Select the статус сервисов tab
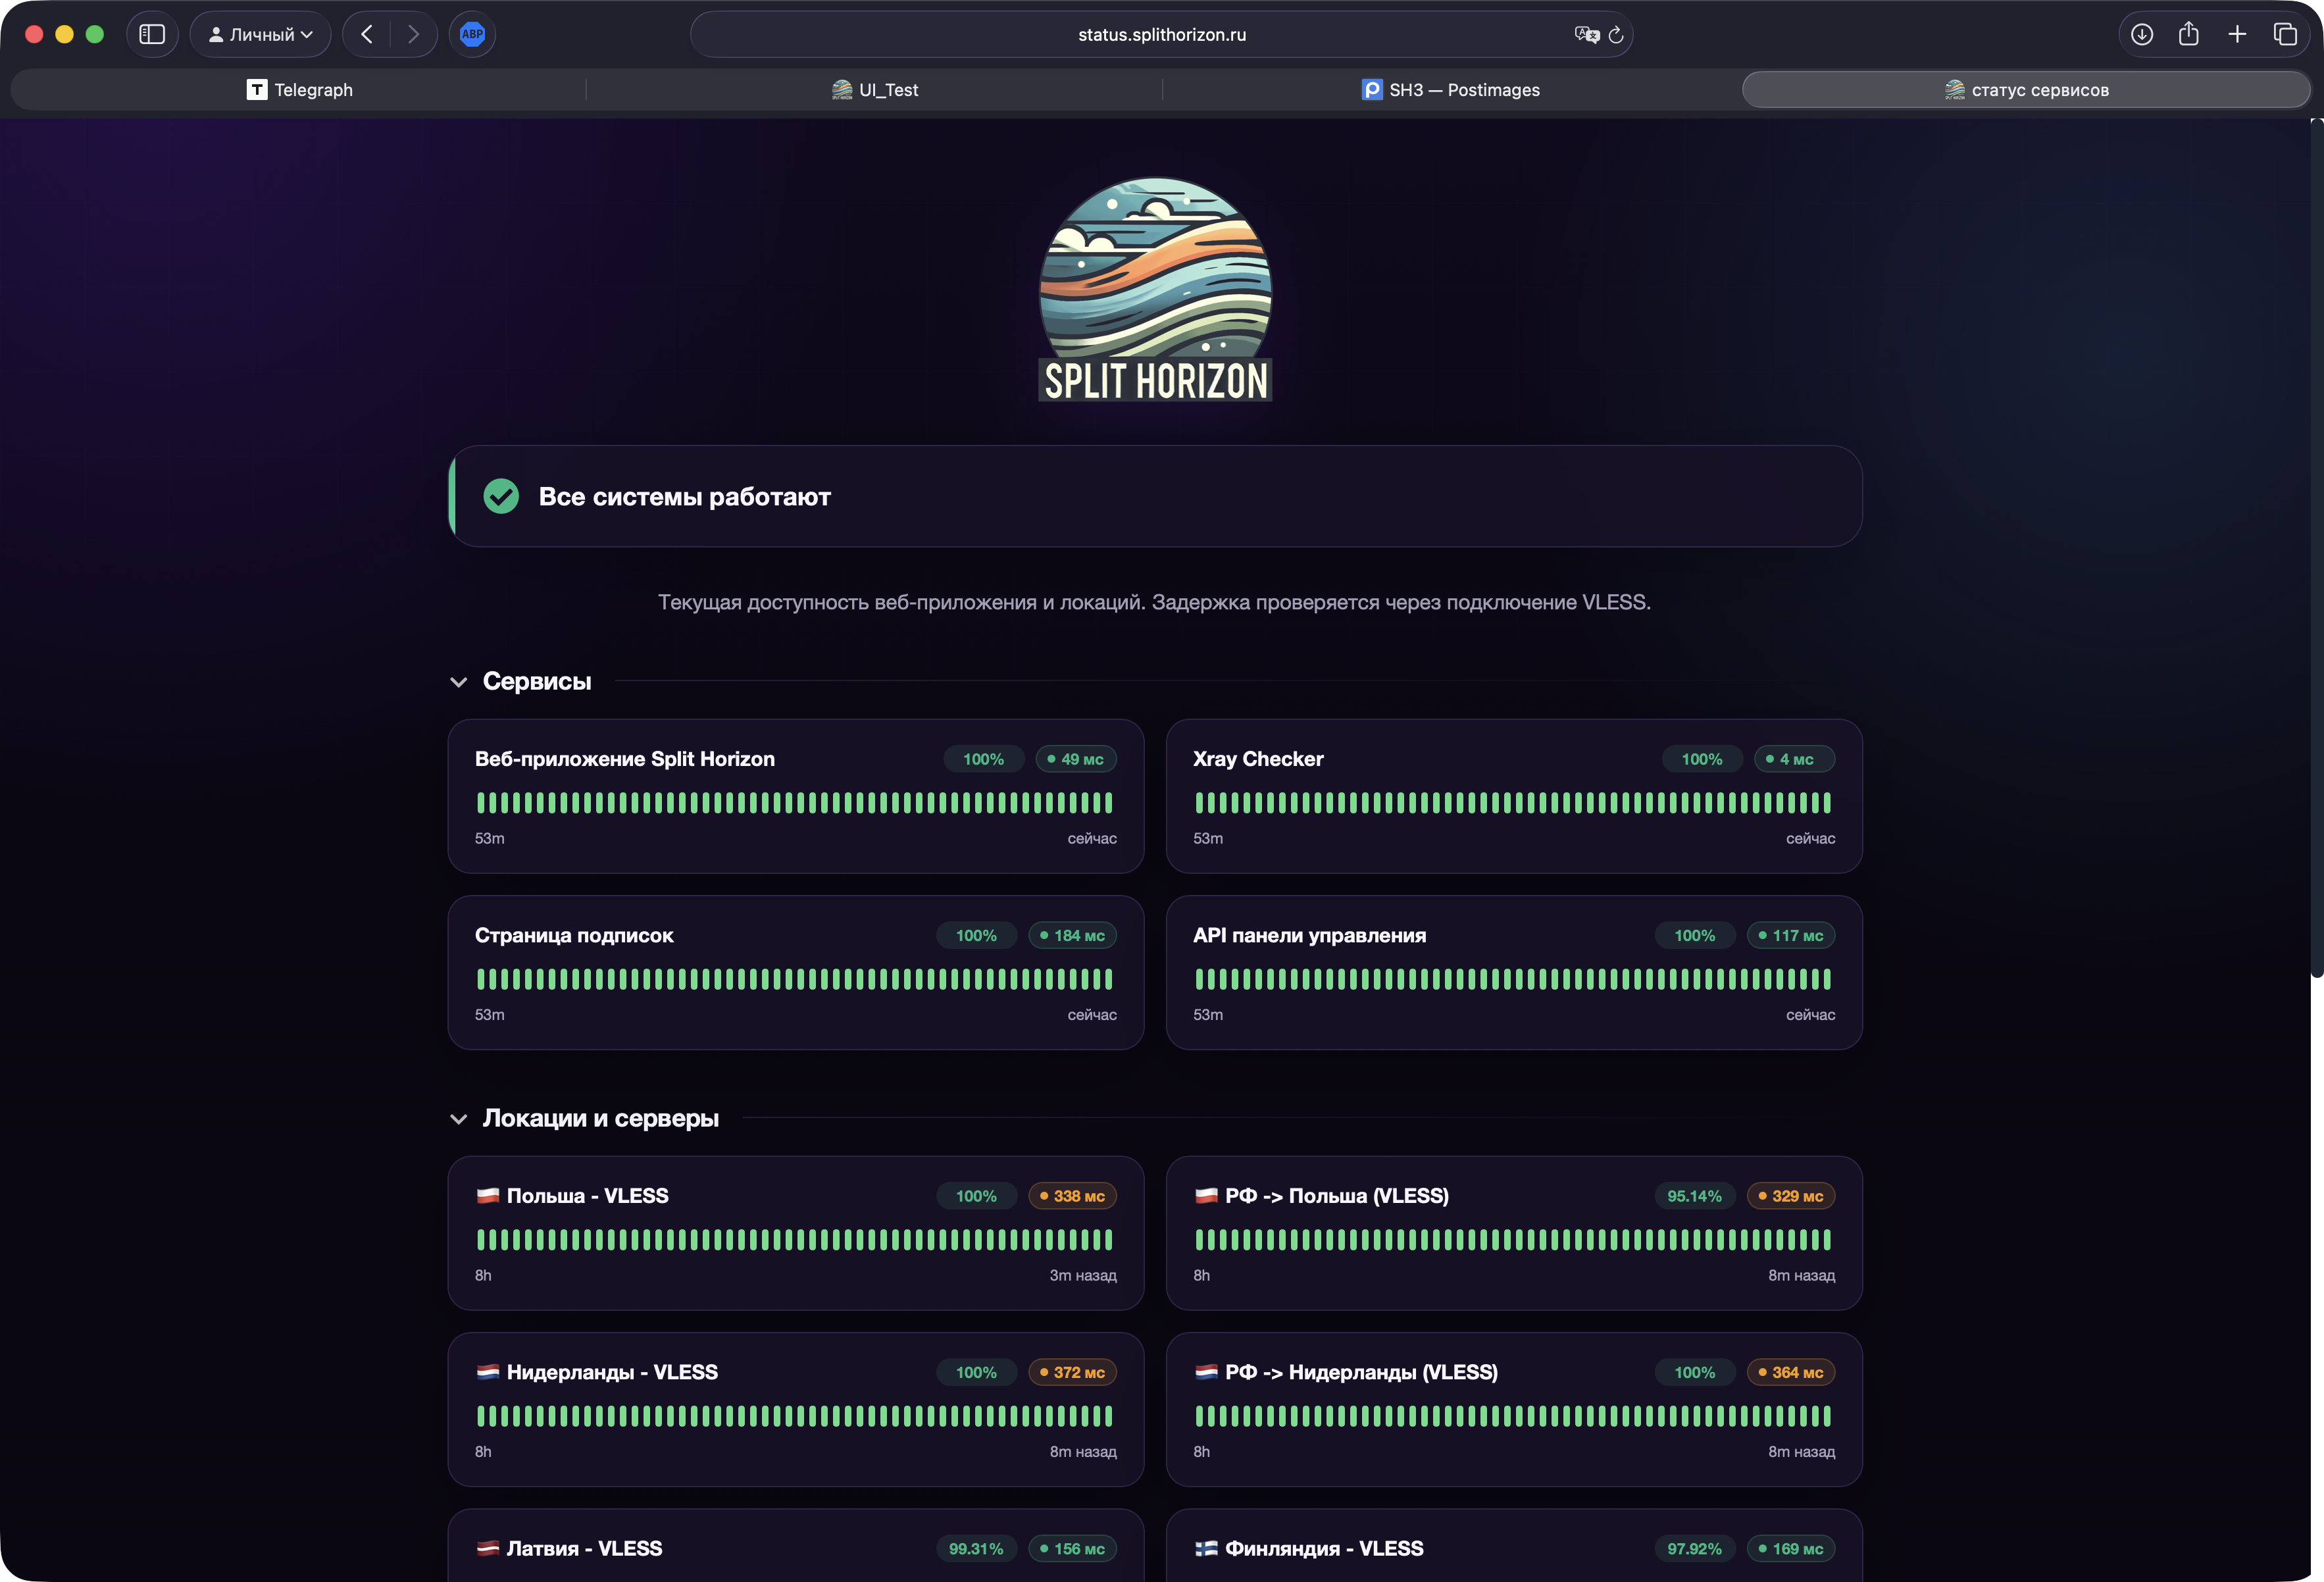 (x=2026, y=90)
